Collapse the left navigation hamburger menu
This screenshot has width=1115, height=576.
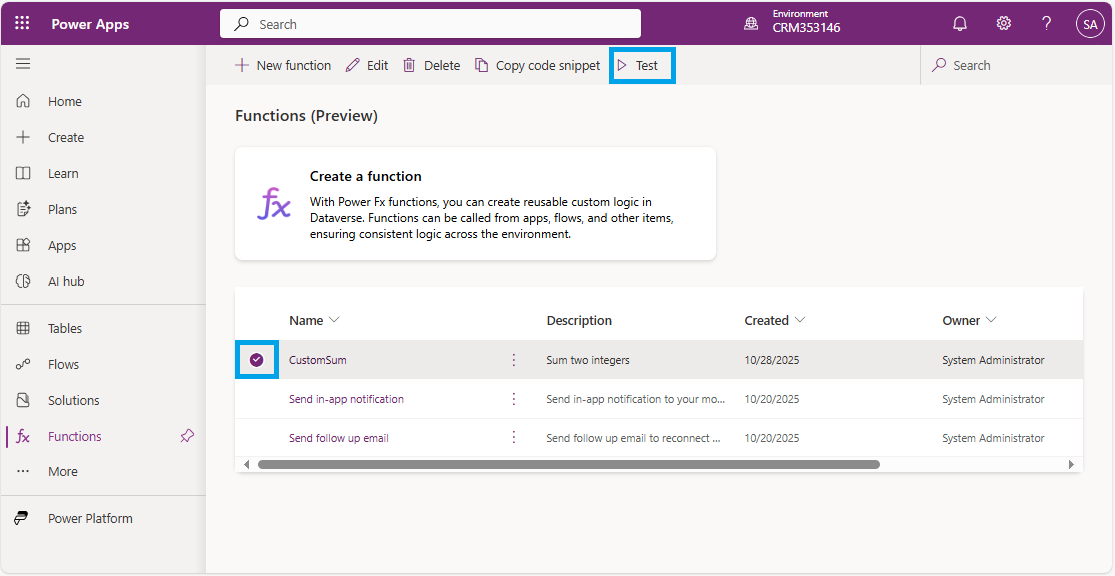23,64
